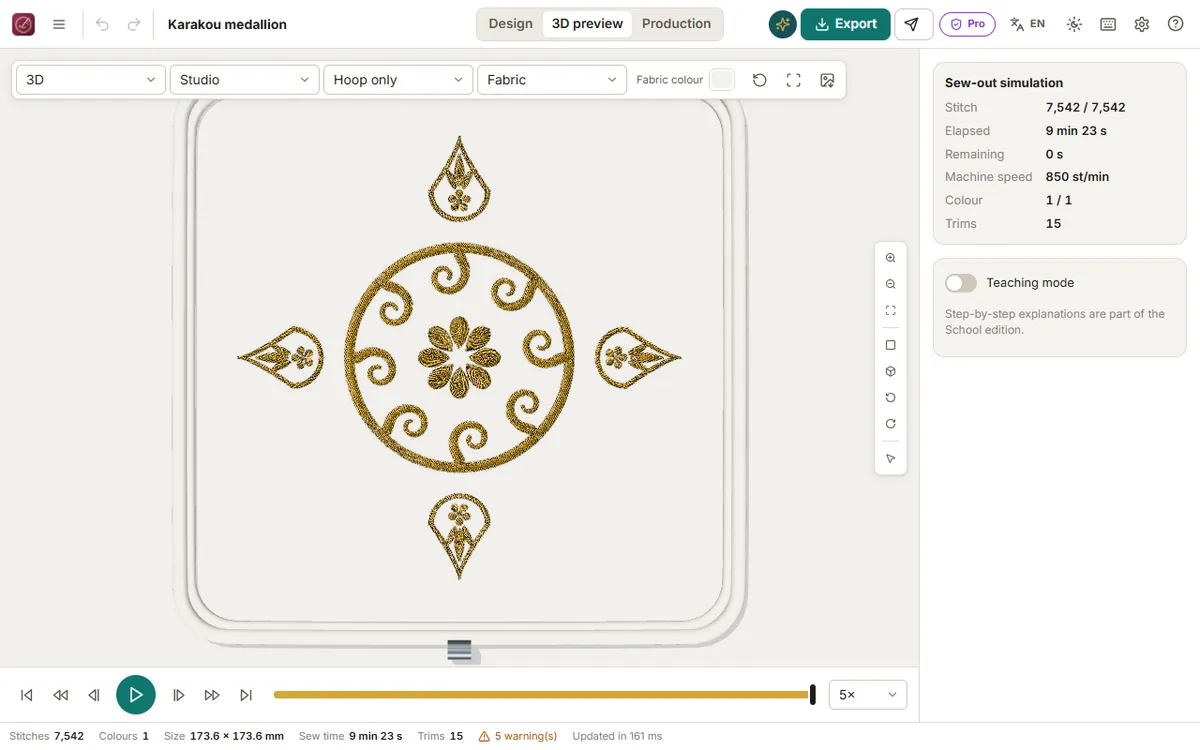Reset the preview view in the toolbar
1200x750 pixels.
(760, 80)
